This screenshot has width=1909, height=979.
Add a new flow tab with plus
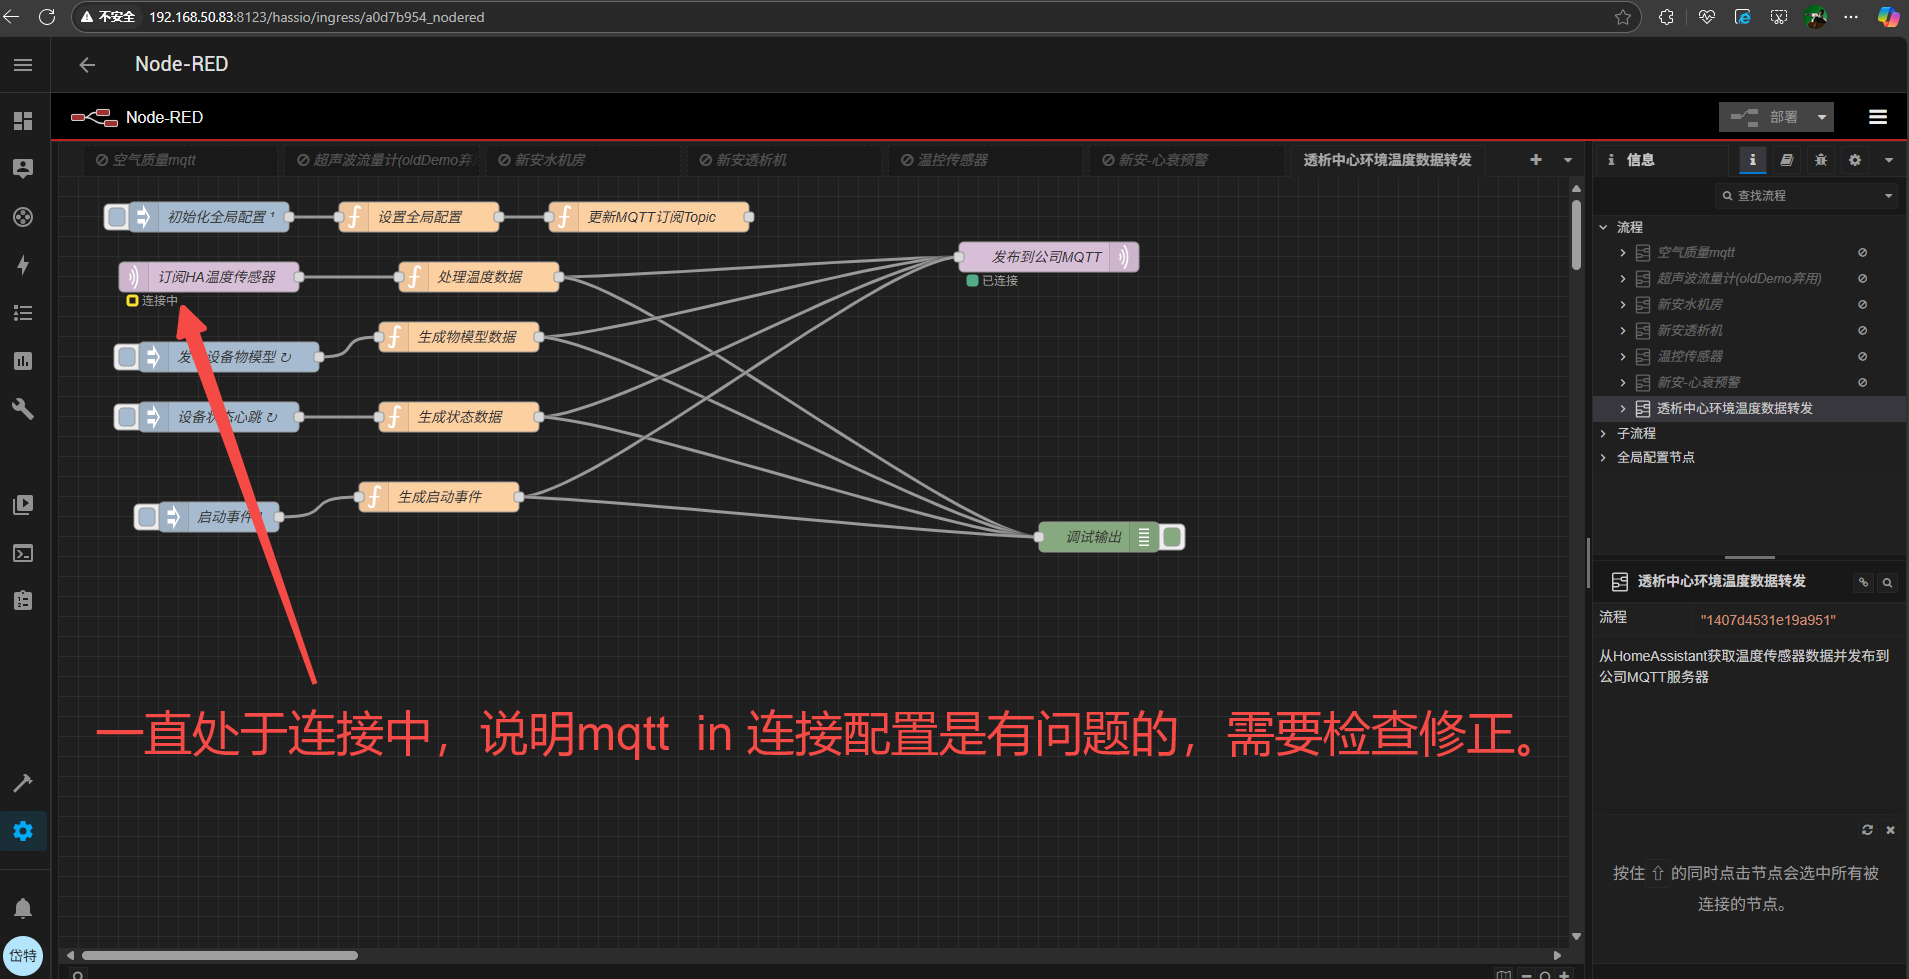click(x=1535, y=160)
